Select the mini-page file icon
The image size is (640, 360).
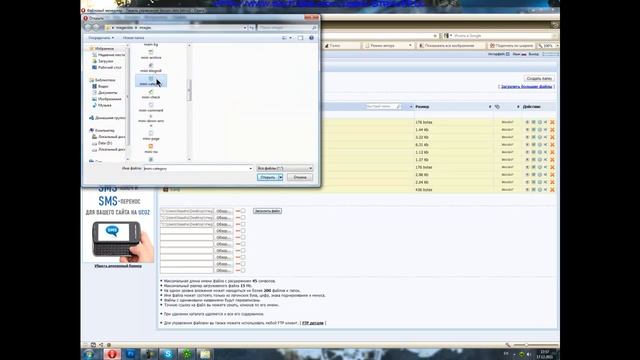click(151, 133)
